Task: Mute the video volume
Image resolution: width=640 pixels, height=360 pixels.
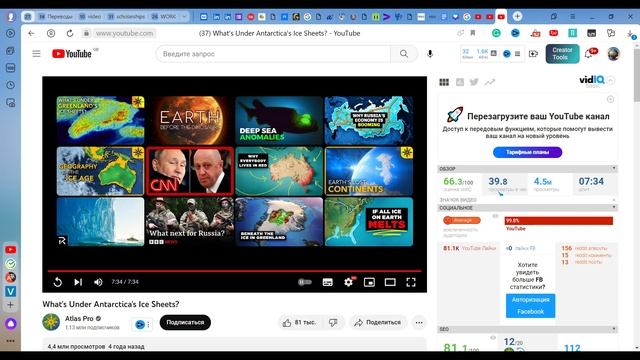Action: pos(98,282)
